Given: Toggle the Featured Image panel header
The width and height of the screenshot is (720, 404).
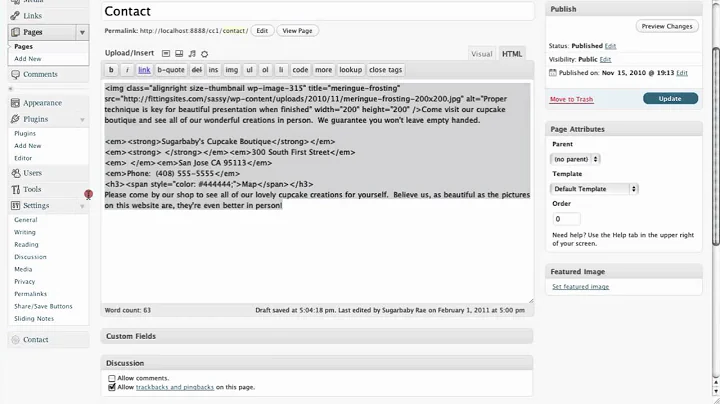Looking at the screenshot, I should pyautogui.click(x=624, y=271).
